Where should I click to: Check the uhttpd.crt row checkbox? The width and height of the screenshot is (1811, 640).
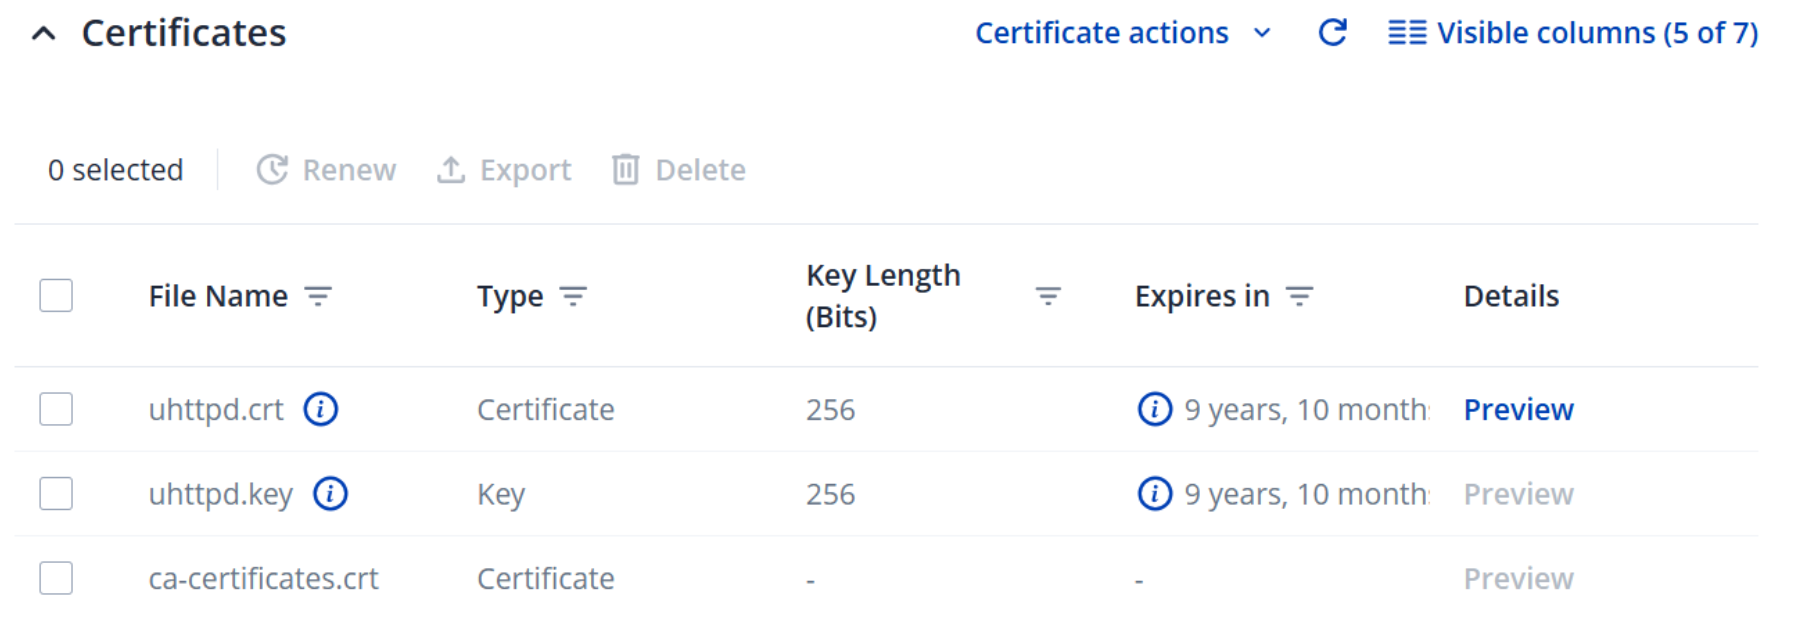pyautogui.click(x=56, y=409)
